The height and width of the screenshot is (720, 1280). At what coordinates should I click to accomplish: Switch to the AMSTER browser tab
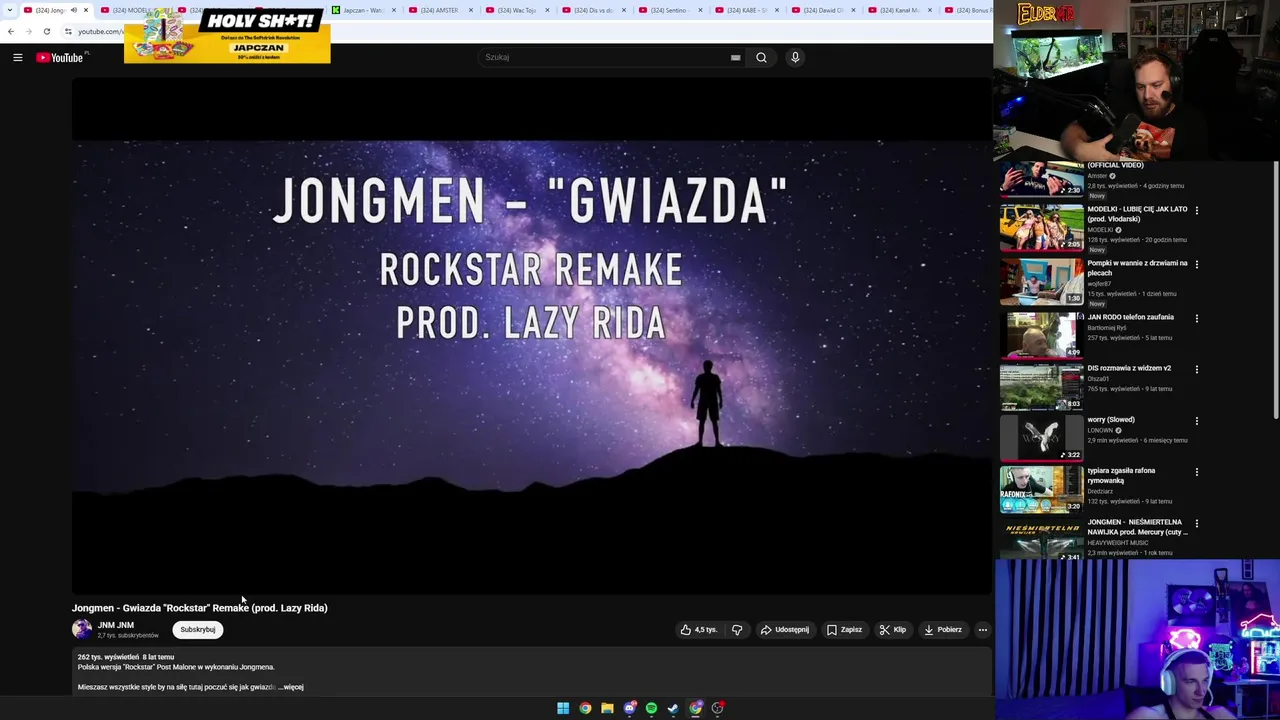[439, 10]
